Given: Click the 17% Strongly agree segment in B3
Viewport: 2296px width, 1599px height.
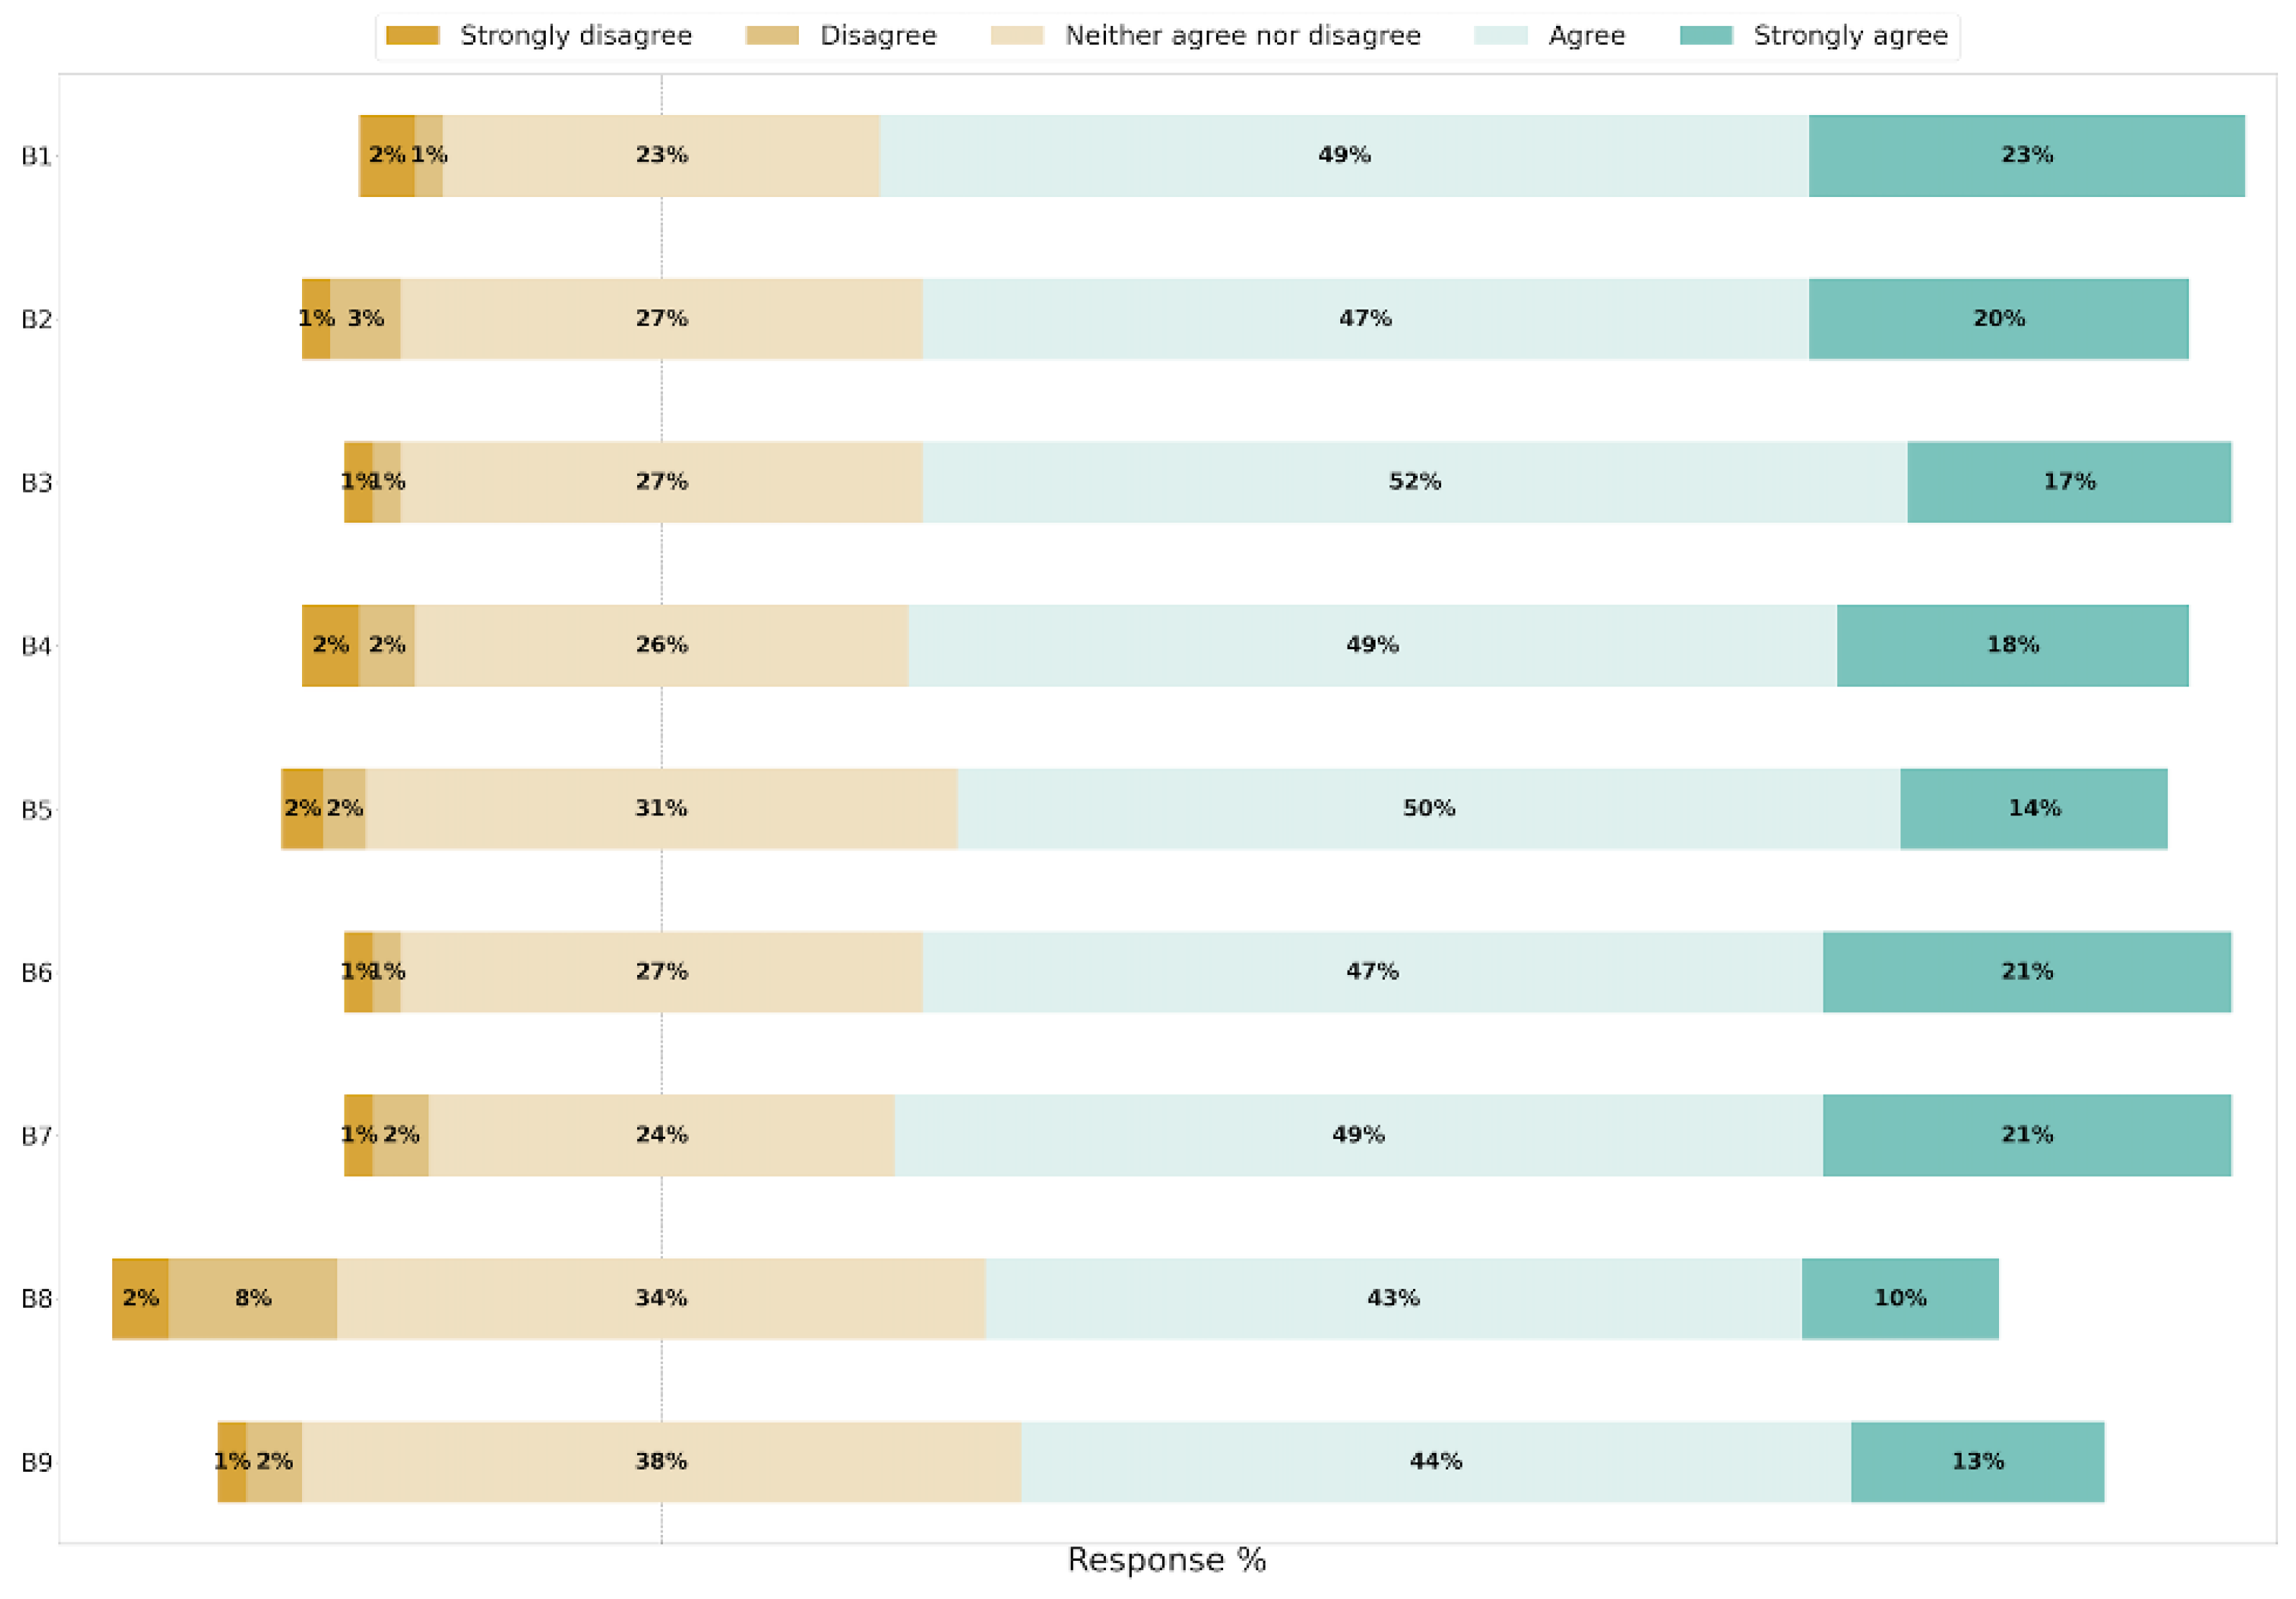Looking at the screenshot, I should 2068,482.
